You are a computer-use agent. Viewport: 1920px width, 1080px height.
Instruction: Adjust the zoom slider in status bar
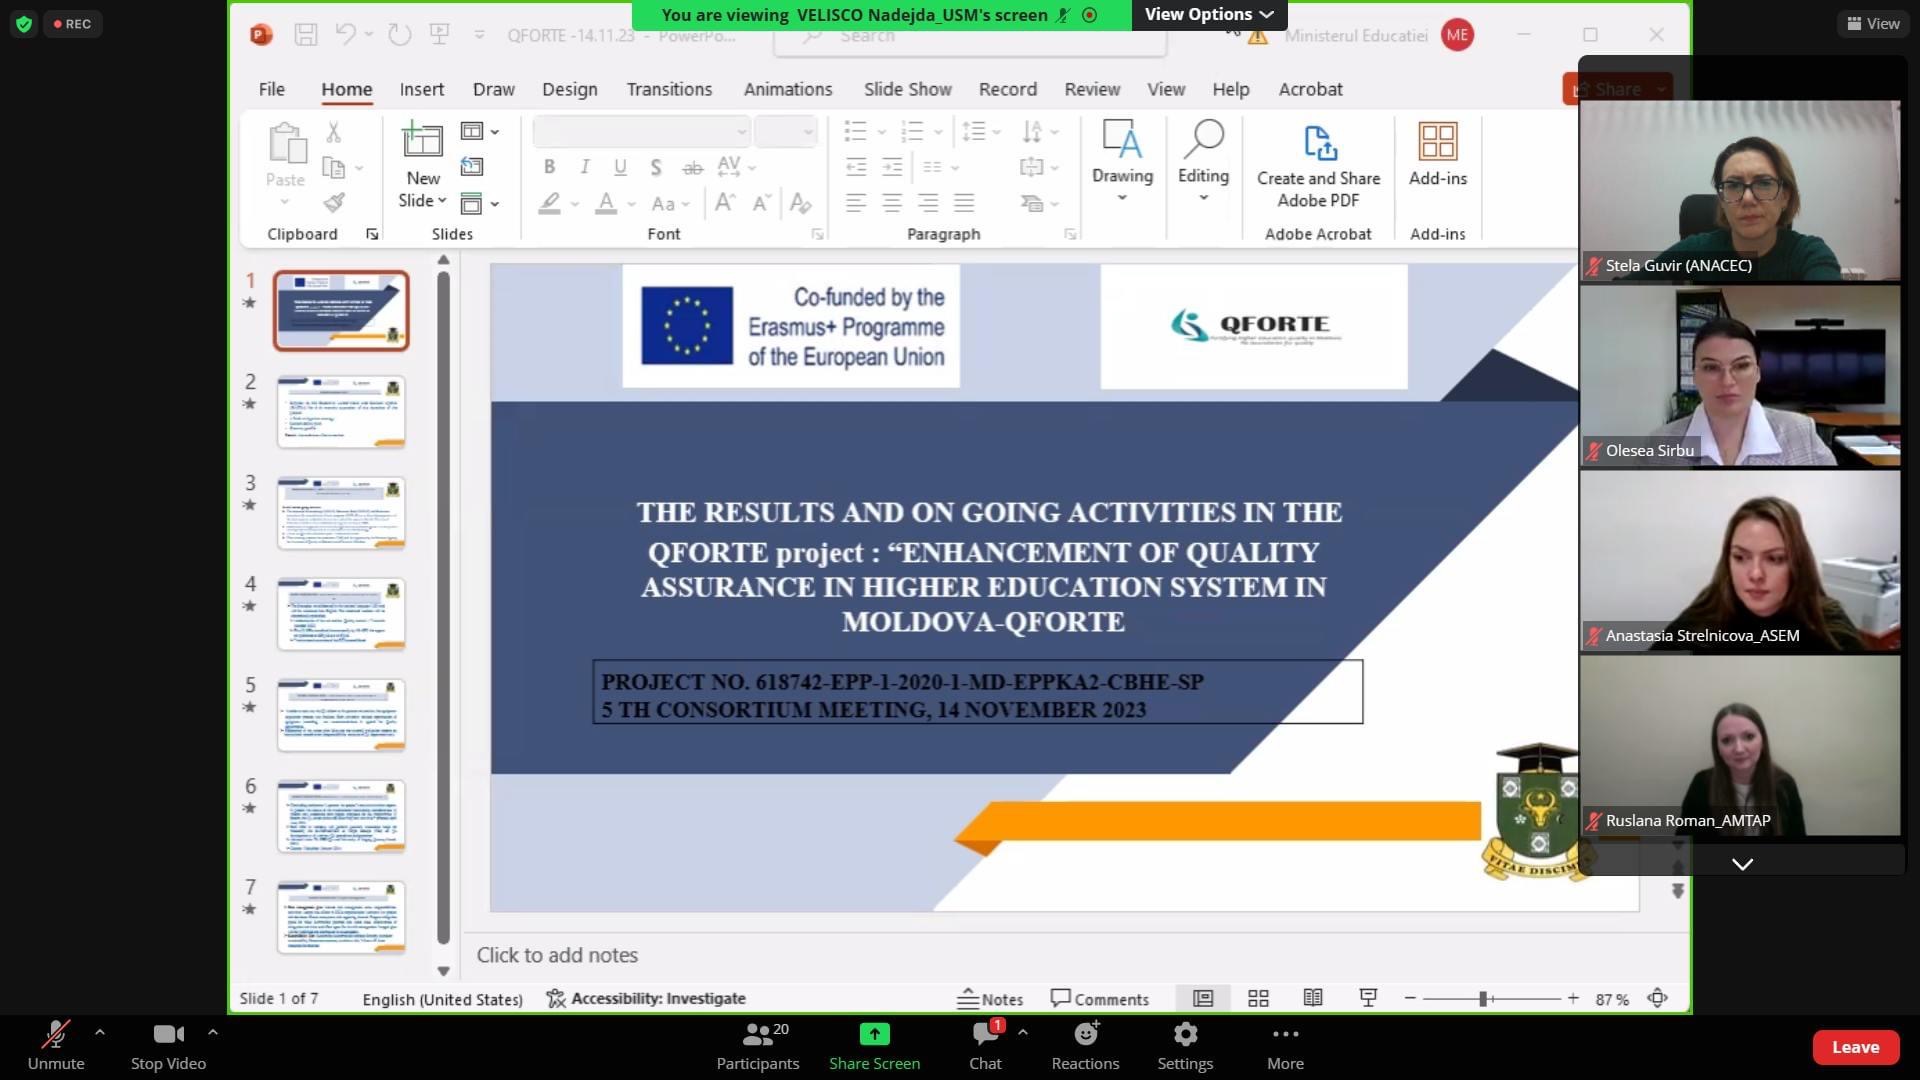(x=1485, y=998)
